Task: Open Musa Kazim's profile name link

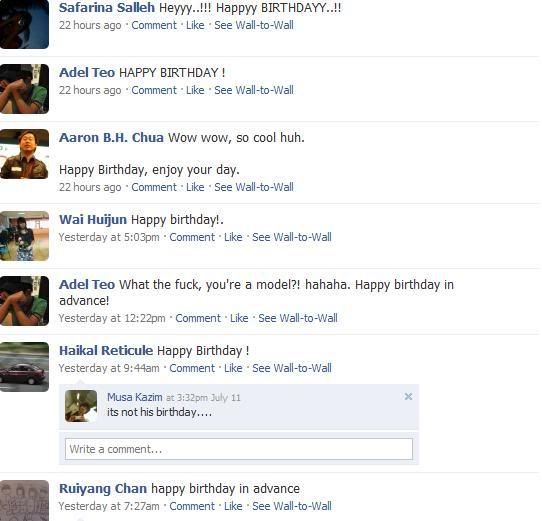Action: click(134, 397)
